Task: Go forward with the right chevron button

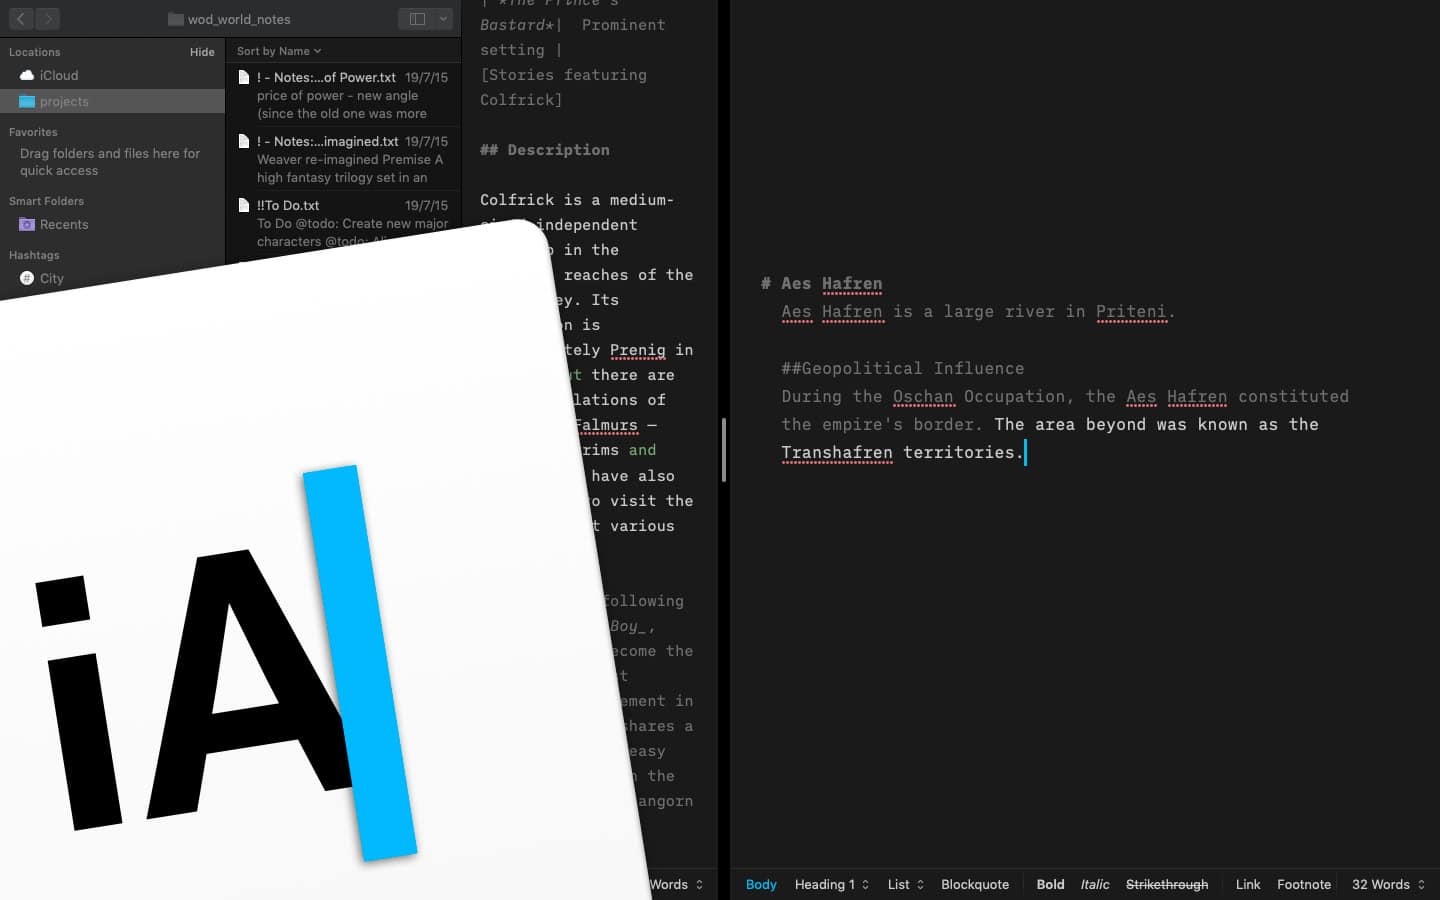Action: pyautogui.click(x=47, y=18)
